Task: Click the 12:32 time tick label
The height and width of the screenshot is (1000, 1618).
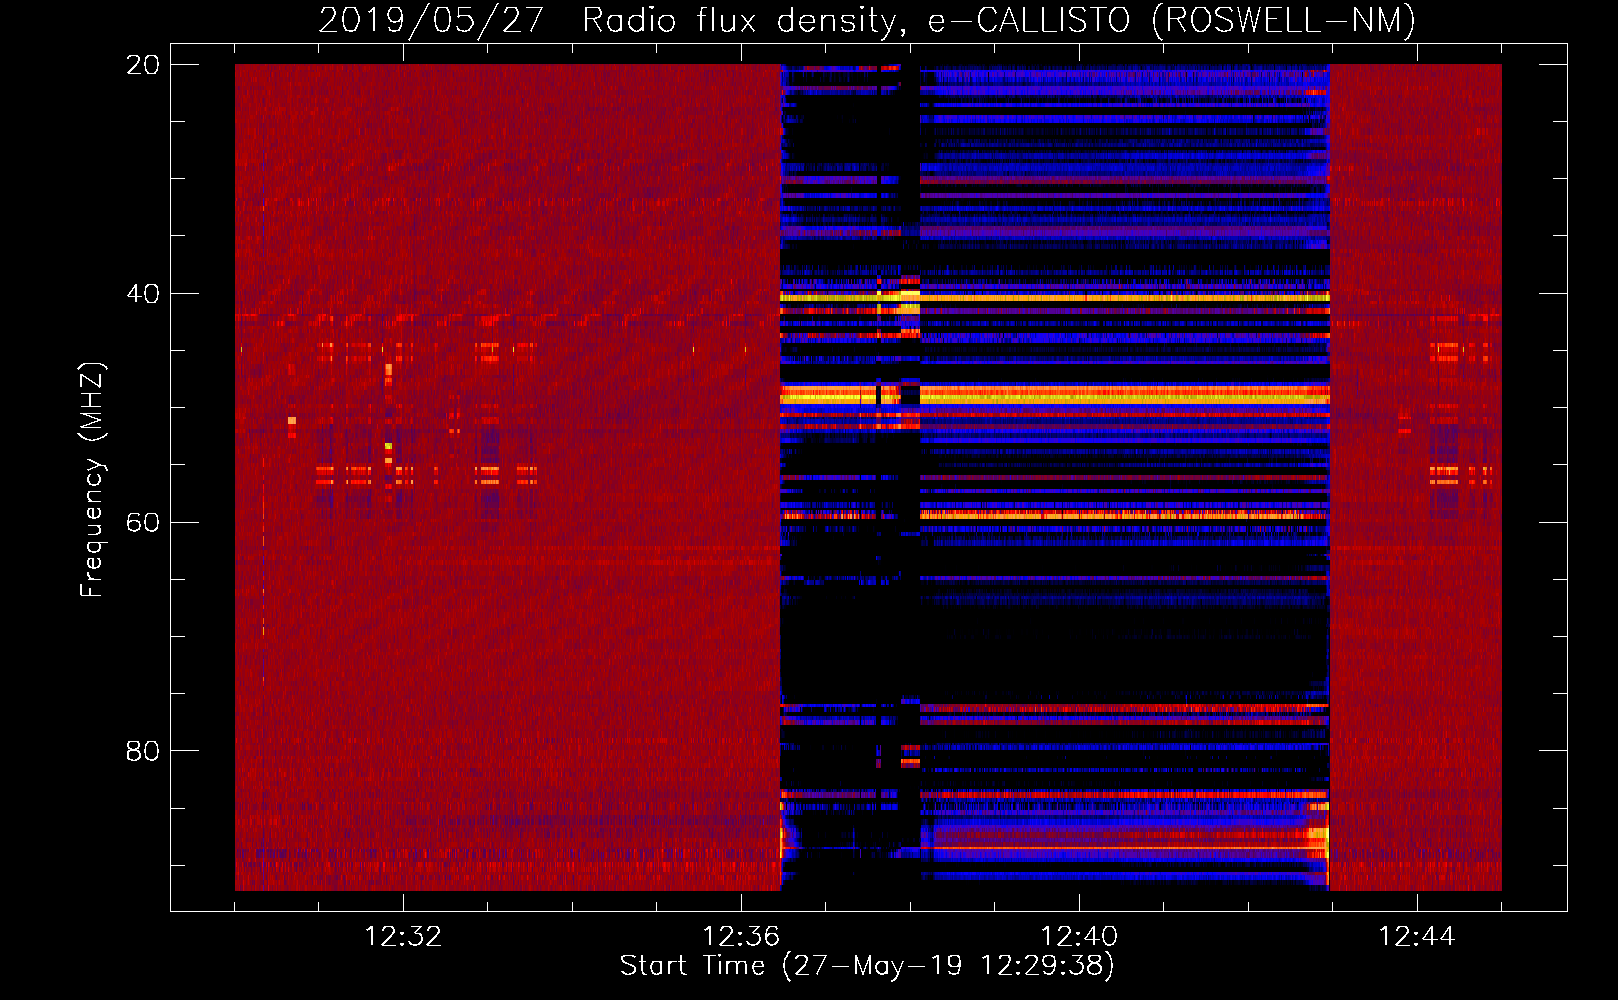Action: click(403, 936)
